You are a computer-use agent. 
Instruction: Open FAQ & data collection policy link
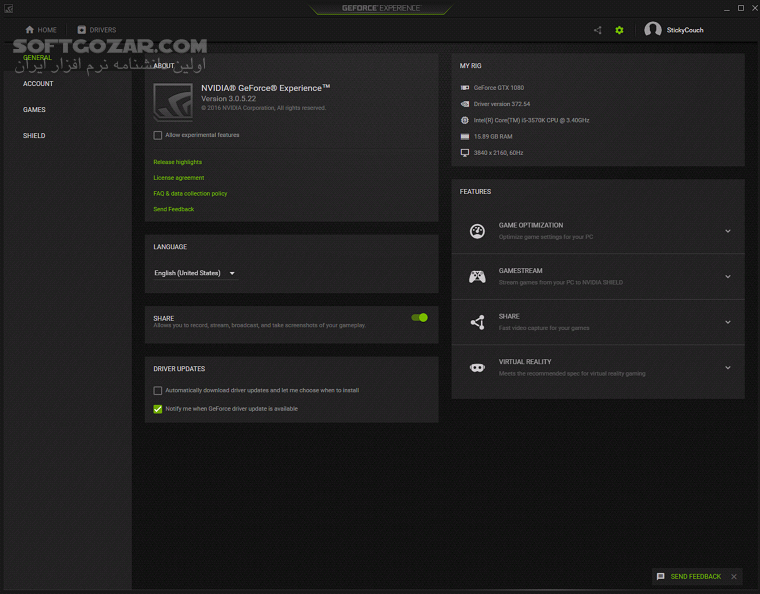click(x=190, y=193)
